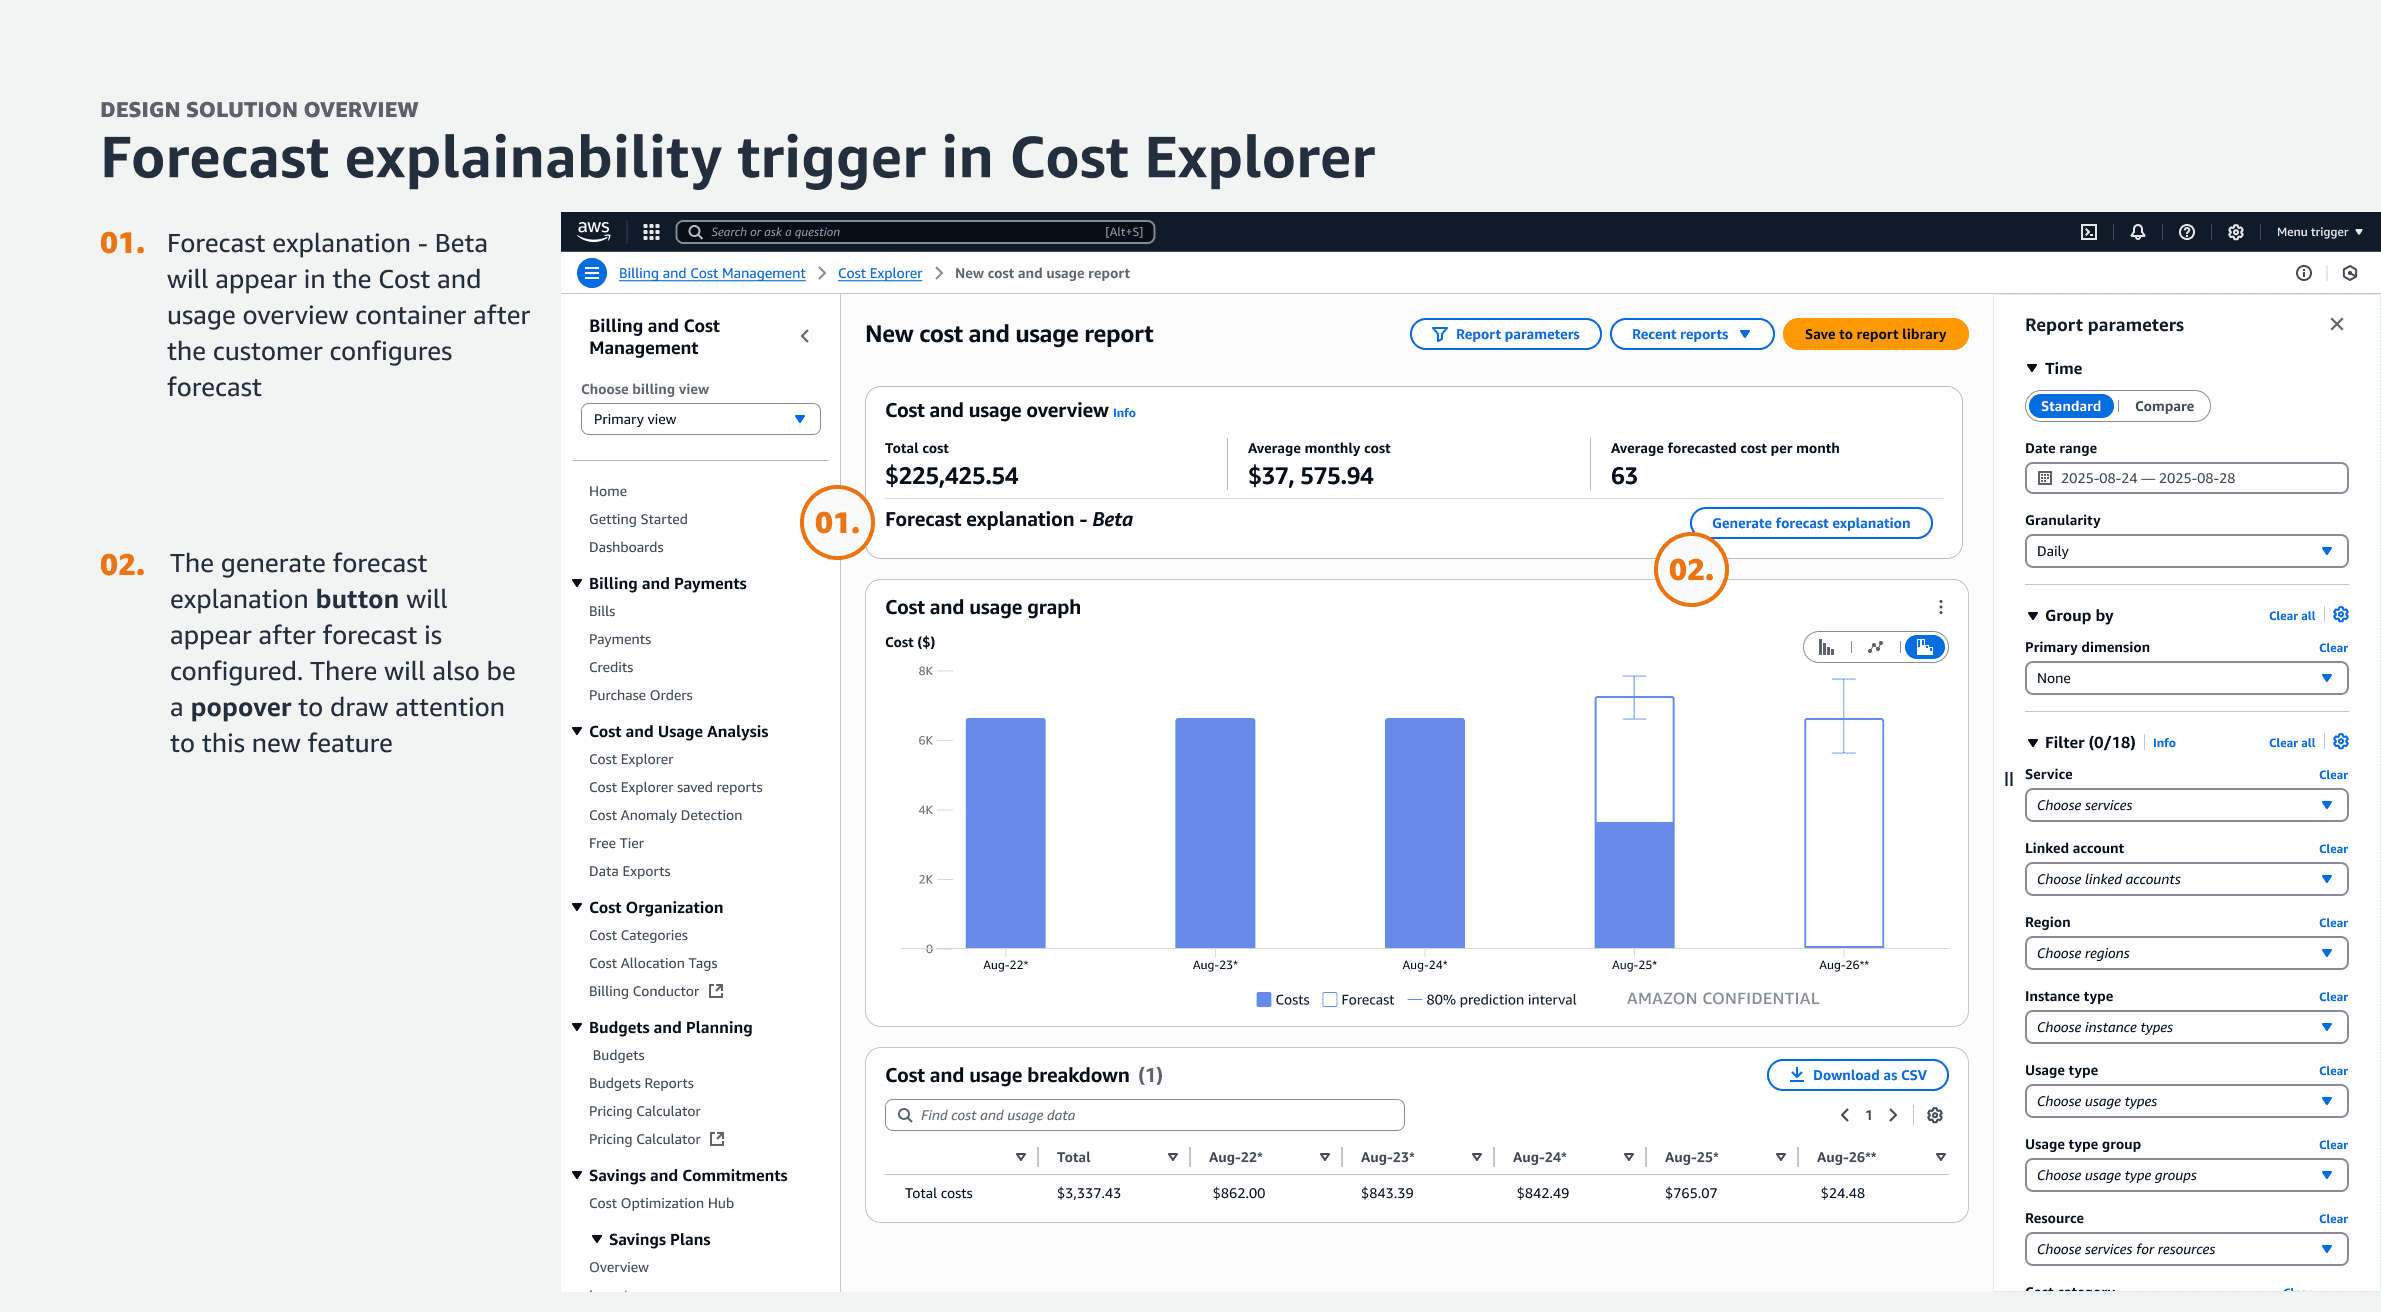Open CloudShell terminal icon
Screen dimensions: 2381x1312
2089,232
